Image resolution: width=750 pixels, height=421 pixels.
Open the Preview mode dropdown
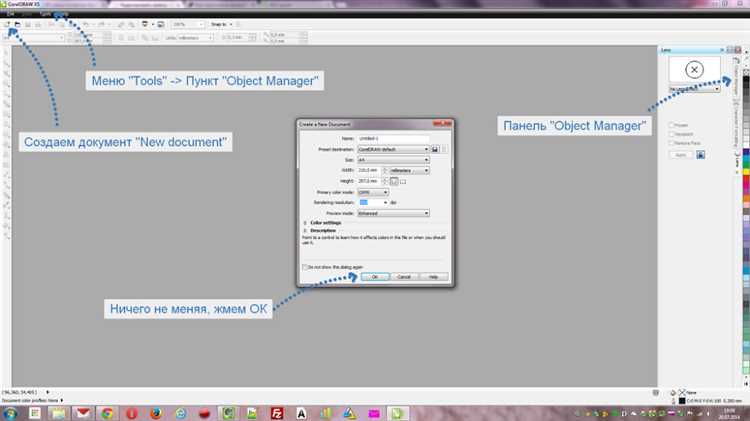pyautogui.click(x=393, y=213)
